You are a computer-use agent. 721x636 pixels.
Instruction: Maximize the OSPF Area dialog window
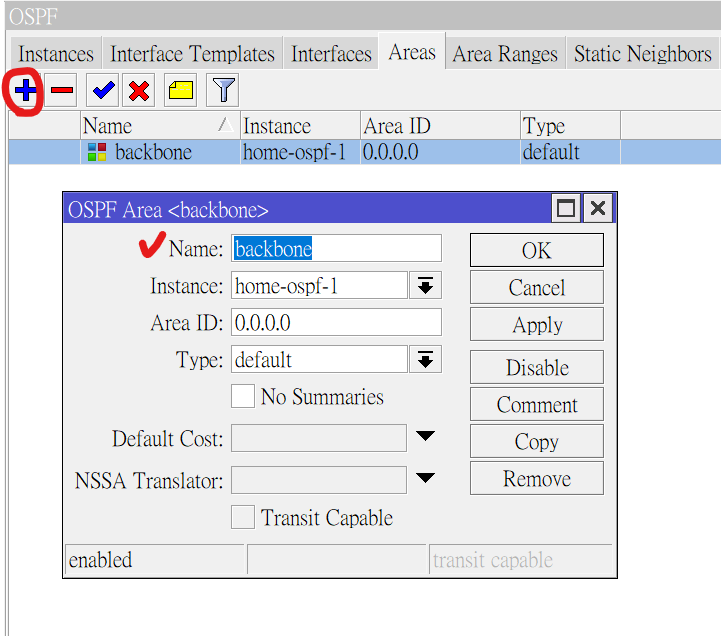click(566, 208)
